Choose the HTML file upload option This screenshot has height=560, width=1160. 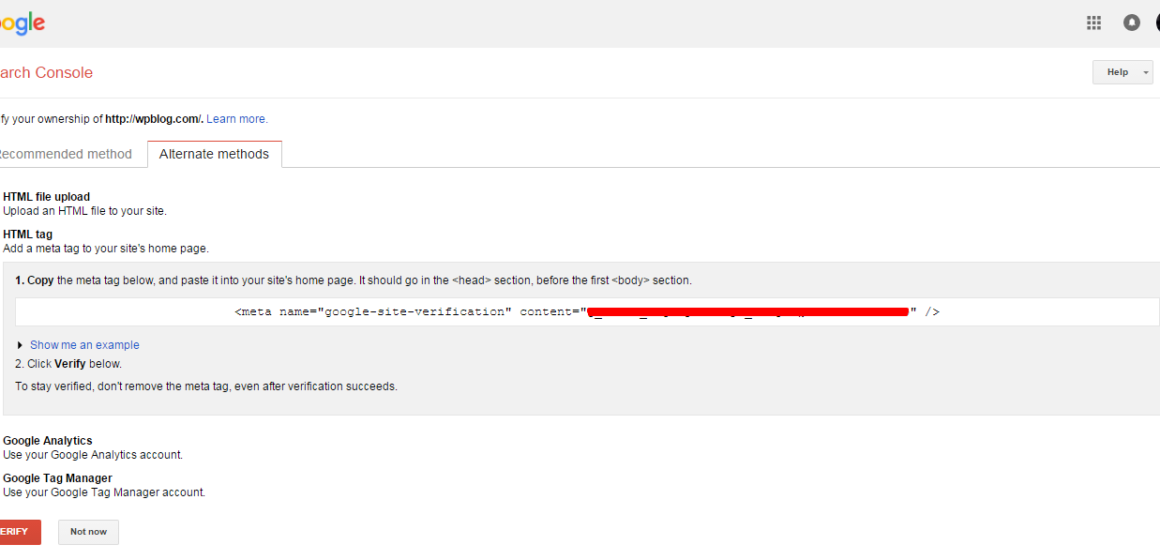[47, 197]
